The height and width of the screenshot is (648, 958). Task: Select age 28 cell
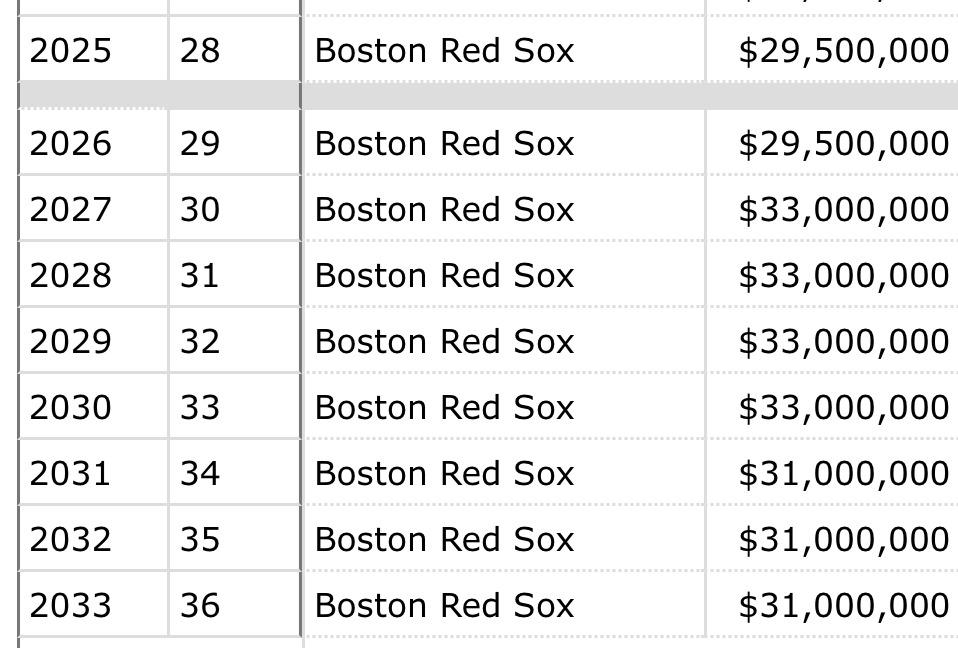pos(235,49)
